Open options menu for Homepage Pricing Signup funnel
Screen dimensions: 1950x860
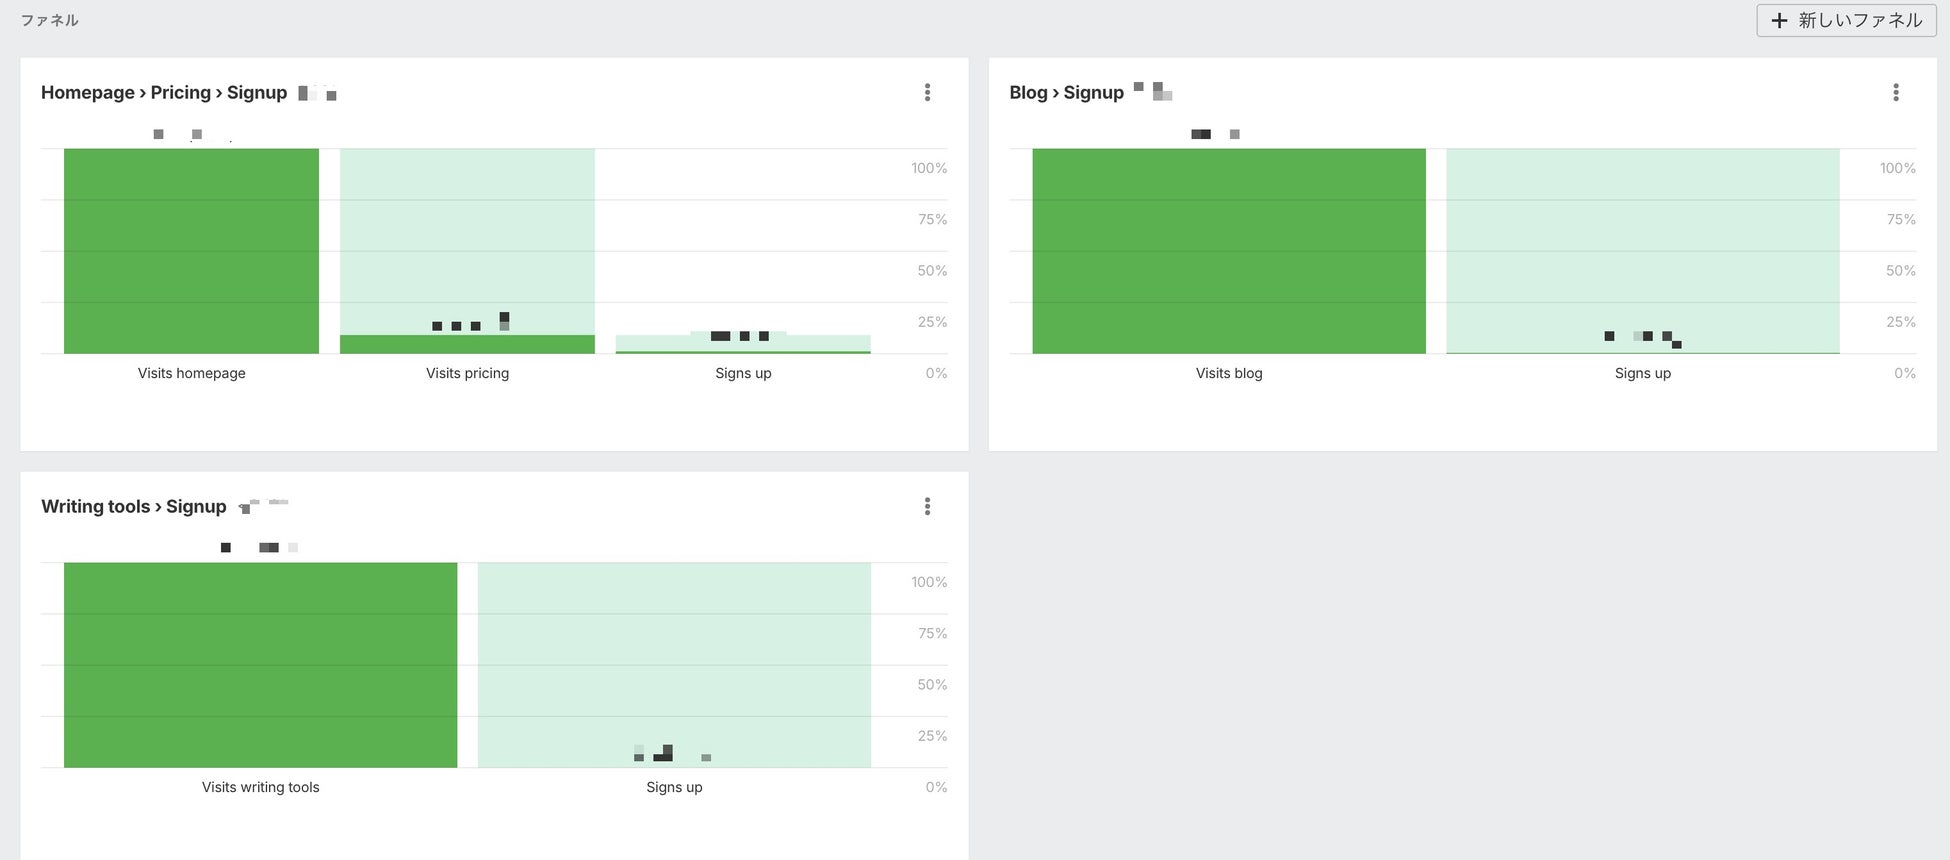coord(927,92)
